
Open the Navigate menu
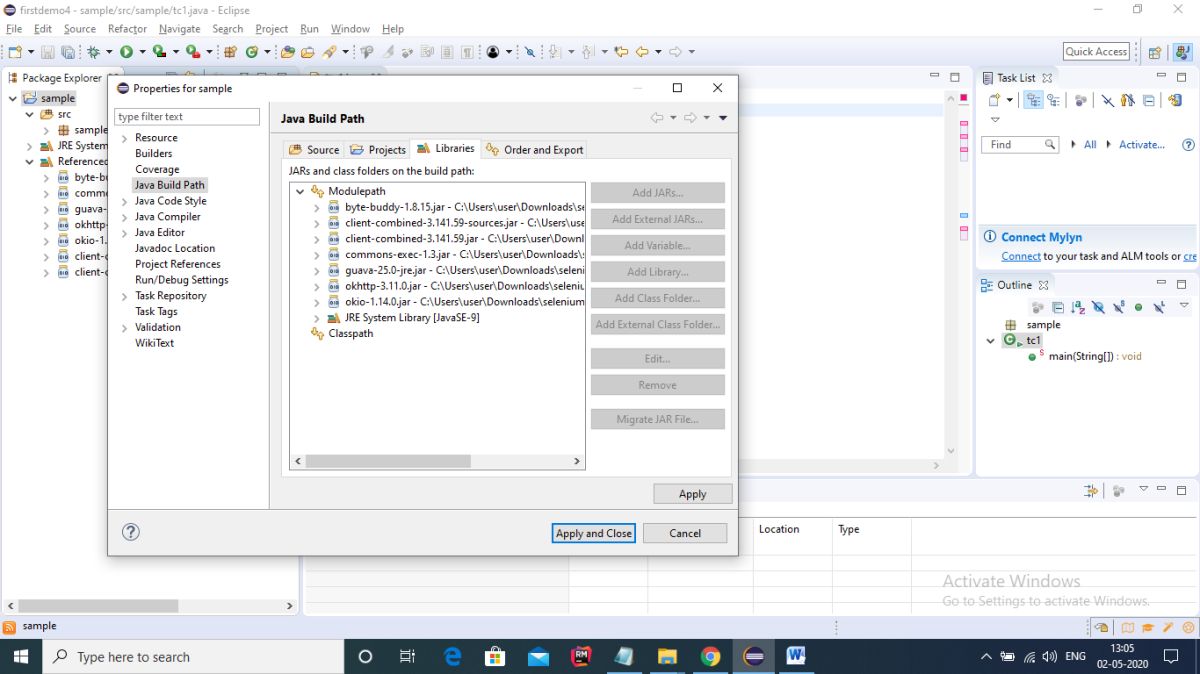(179, 29)
